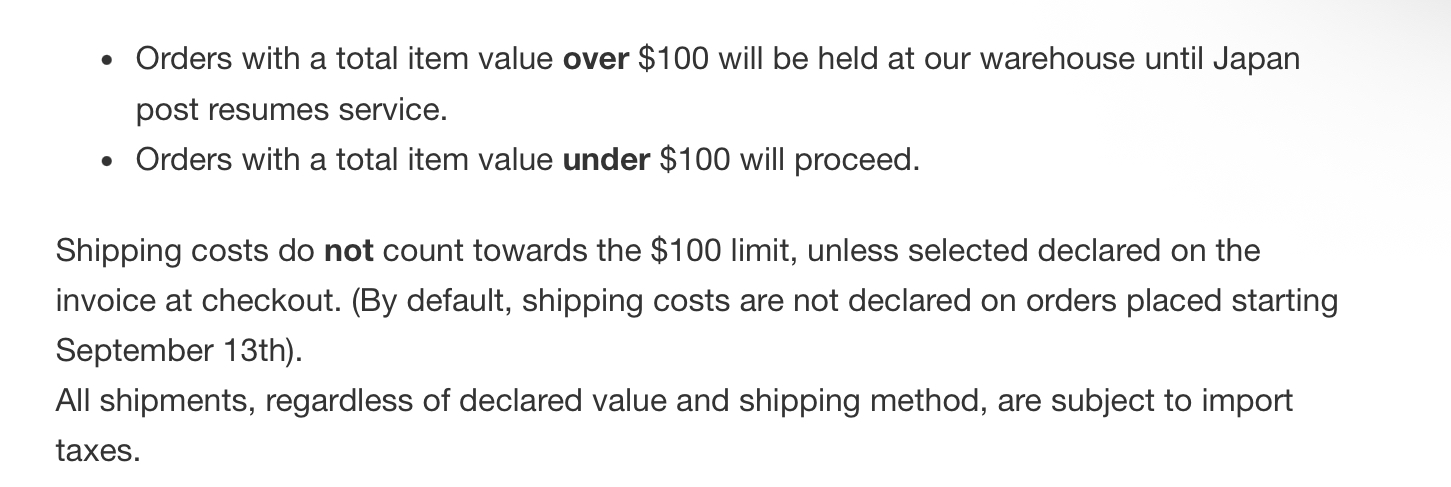This screenshot has height=487, width=1451.
Task: Click the words "will proceed."
Action: pos(829,160)
